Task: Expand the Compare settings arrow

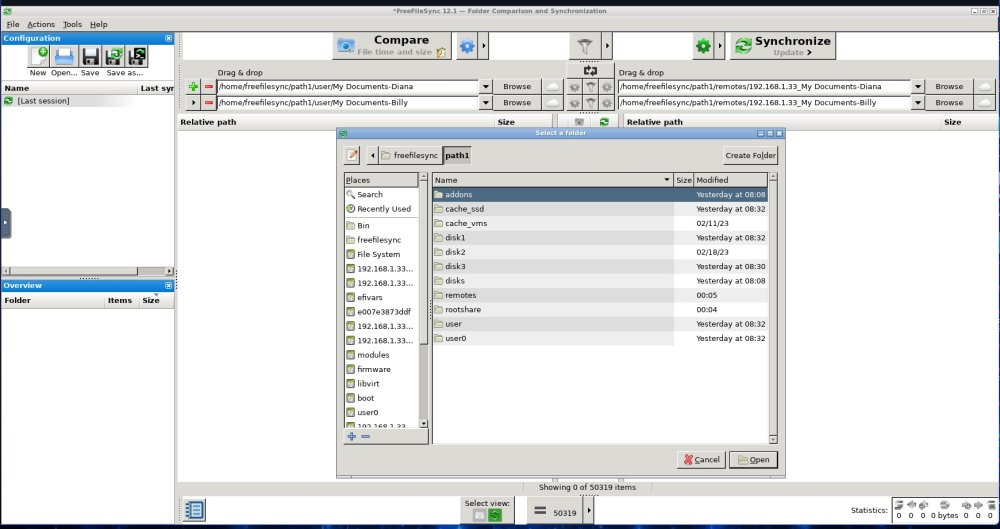Action: click(x=485, y=46)
